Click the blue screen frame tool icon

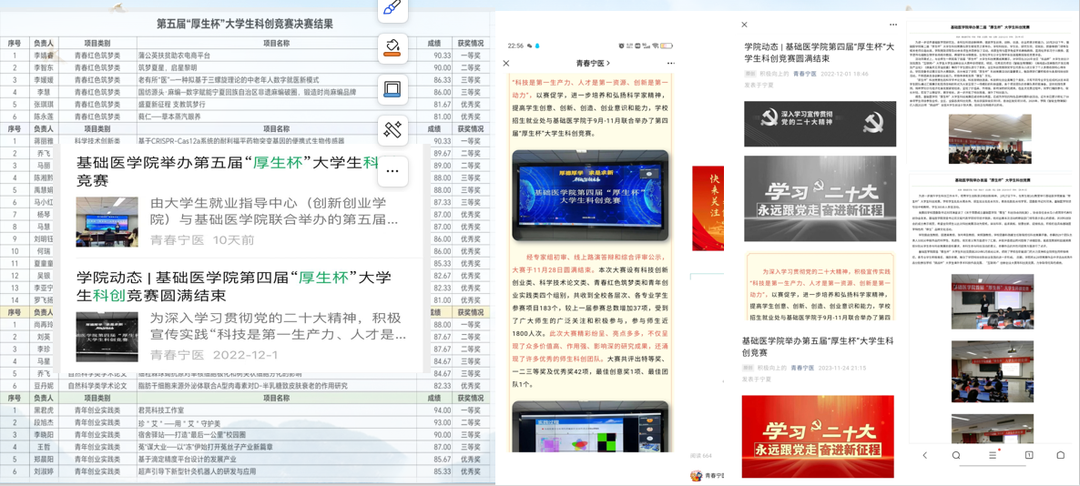point(393,88)
